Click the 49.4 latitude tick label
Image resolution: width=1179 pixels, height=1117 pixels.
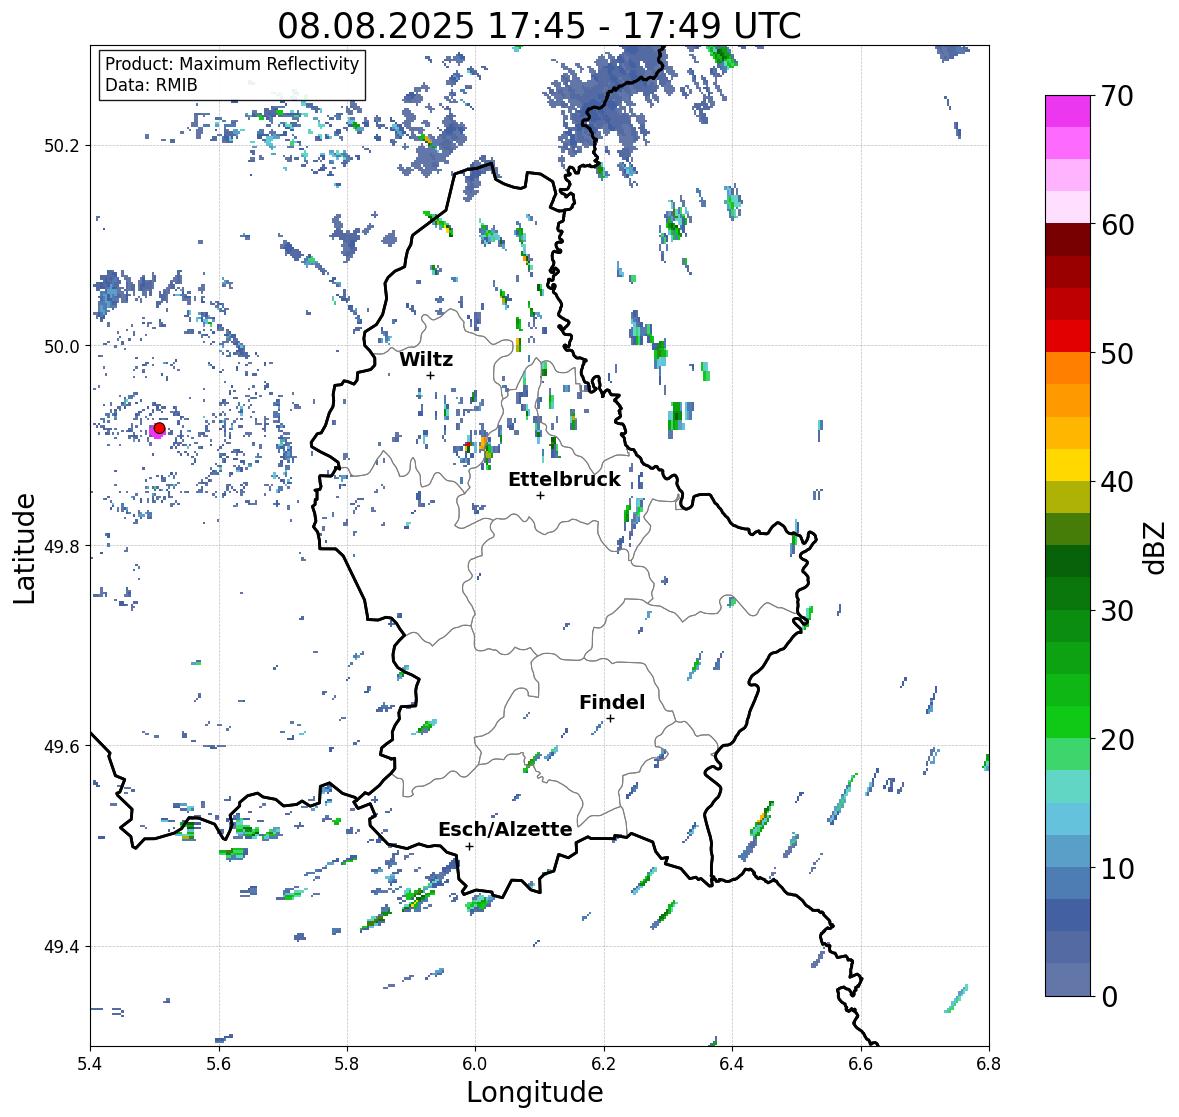[x=62, y=947]
